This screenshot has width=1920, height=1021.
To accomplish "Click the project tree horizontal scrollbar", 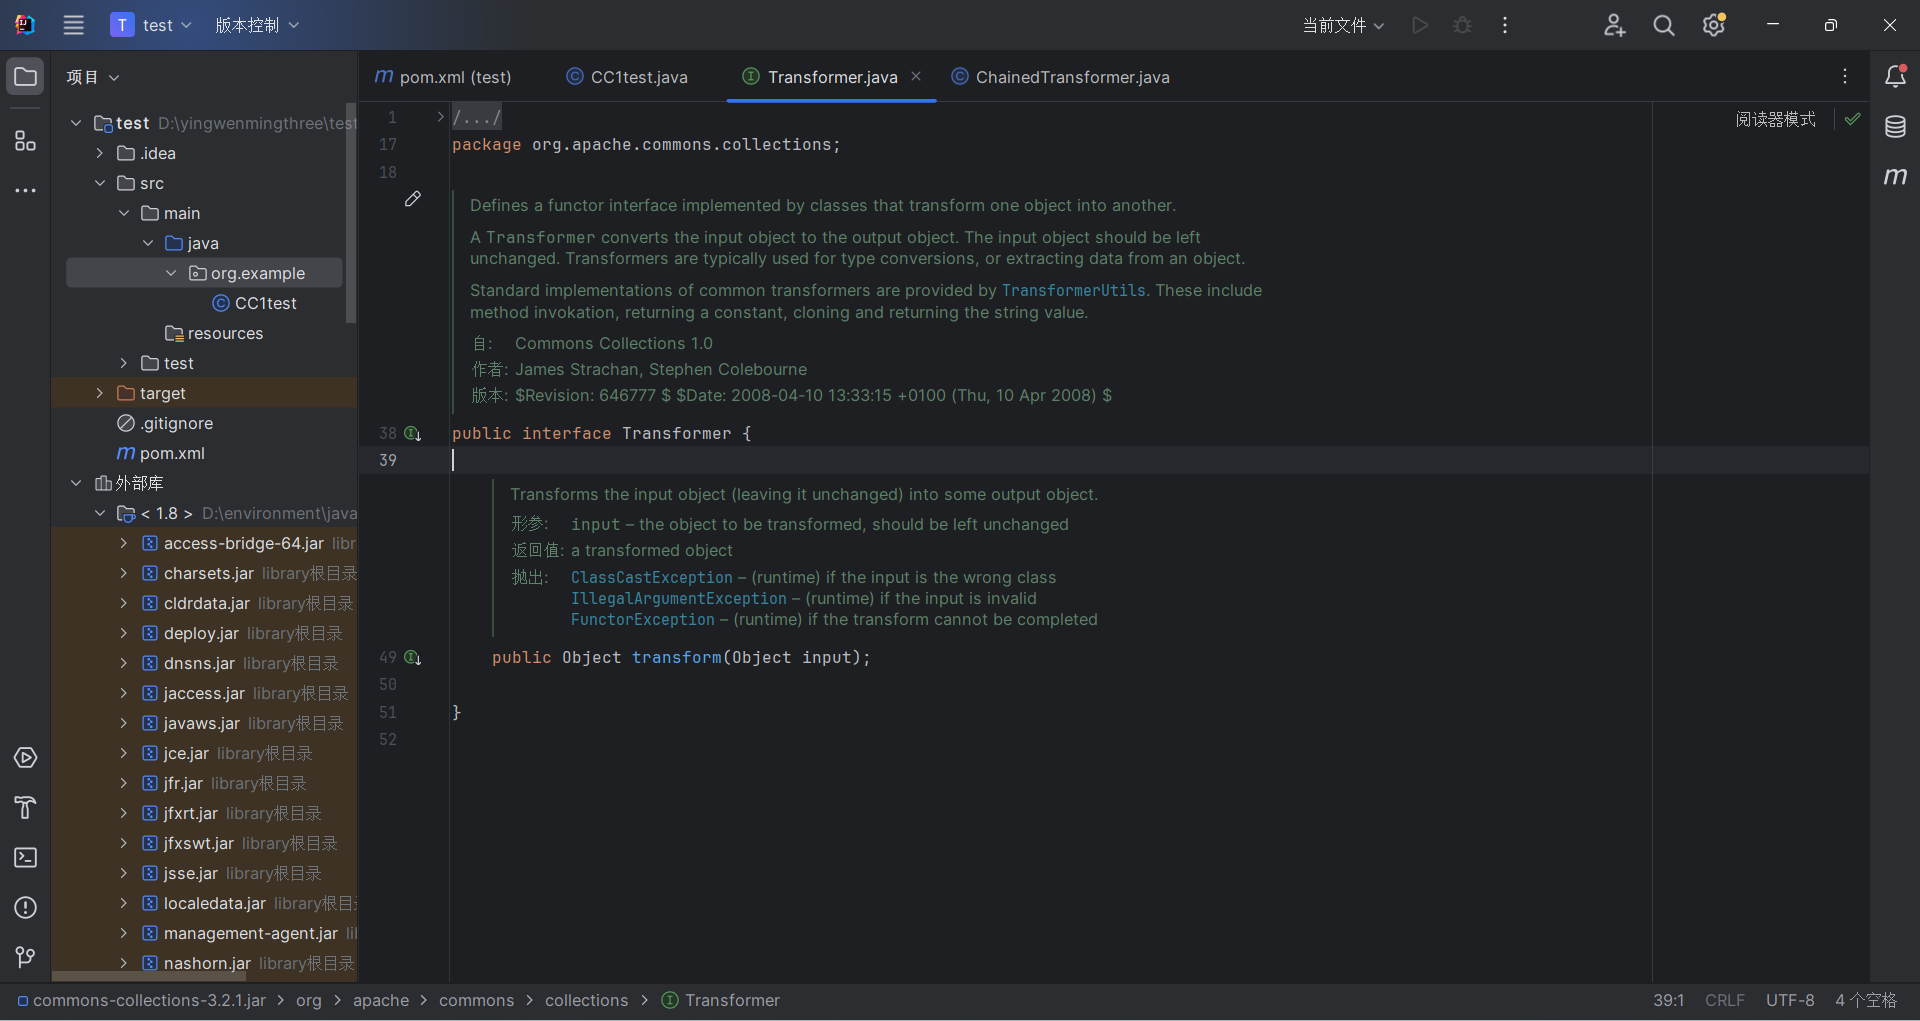I will click(150, 976).
